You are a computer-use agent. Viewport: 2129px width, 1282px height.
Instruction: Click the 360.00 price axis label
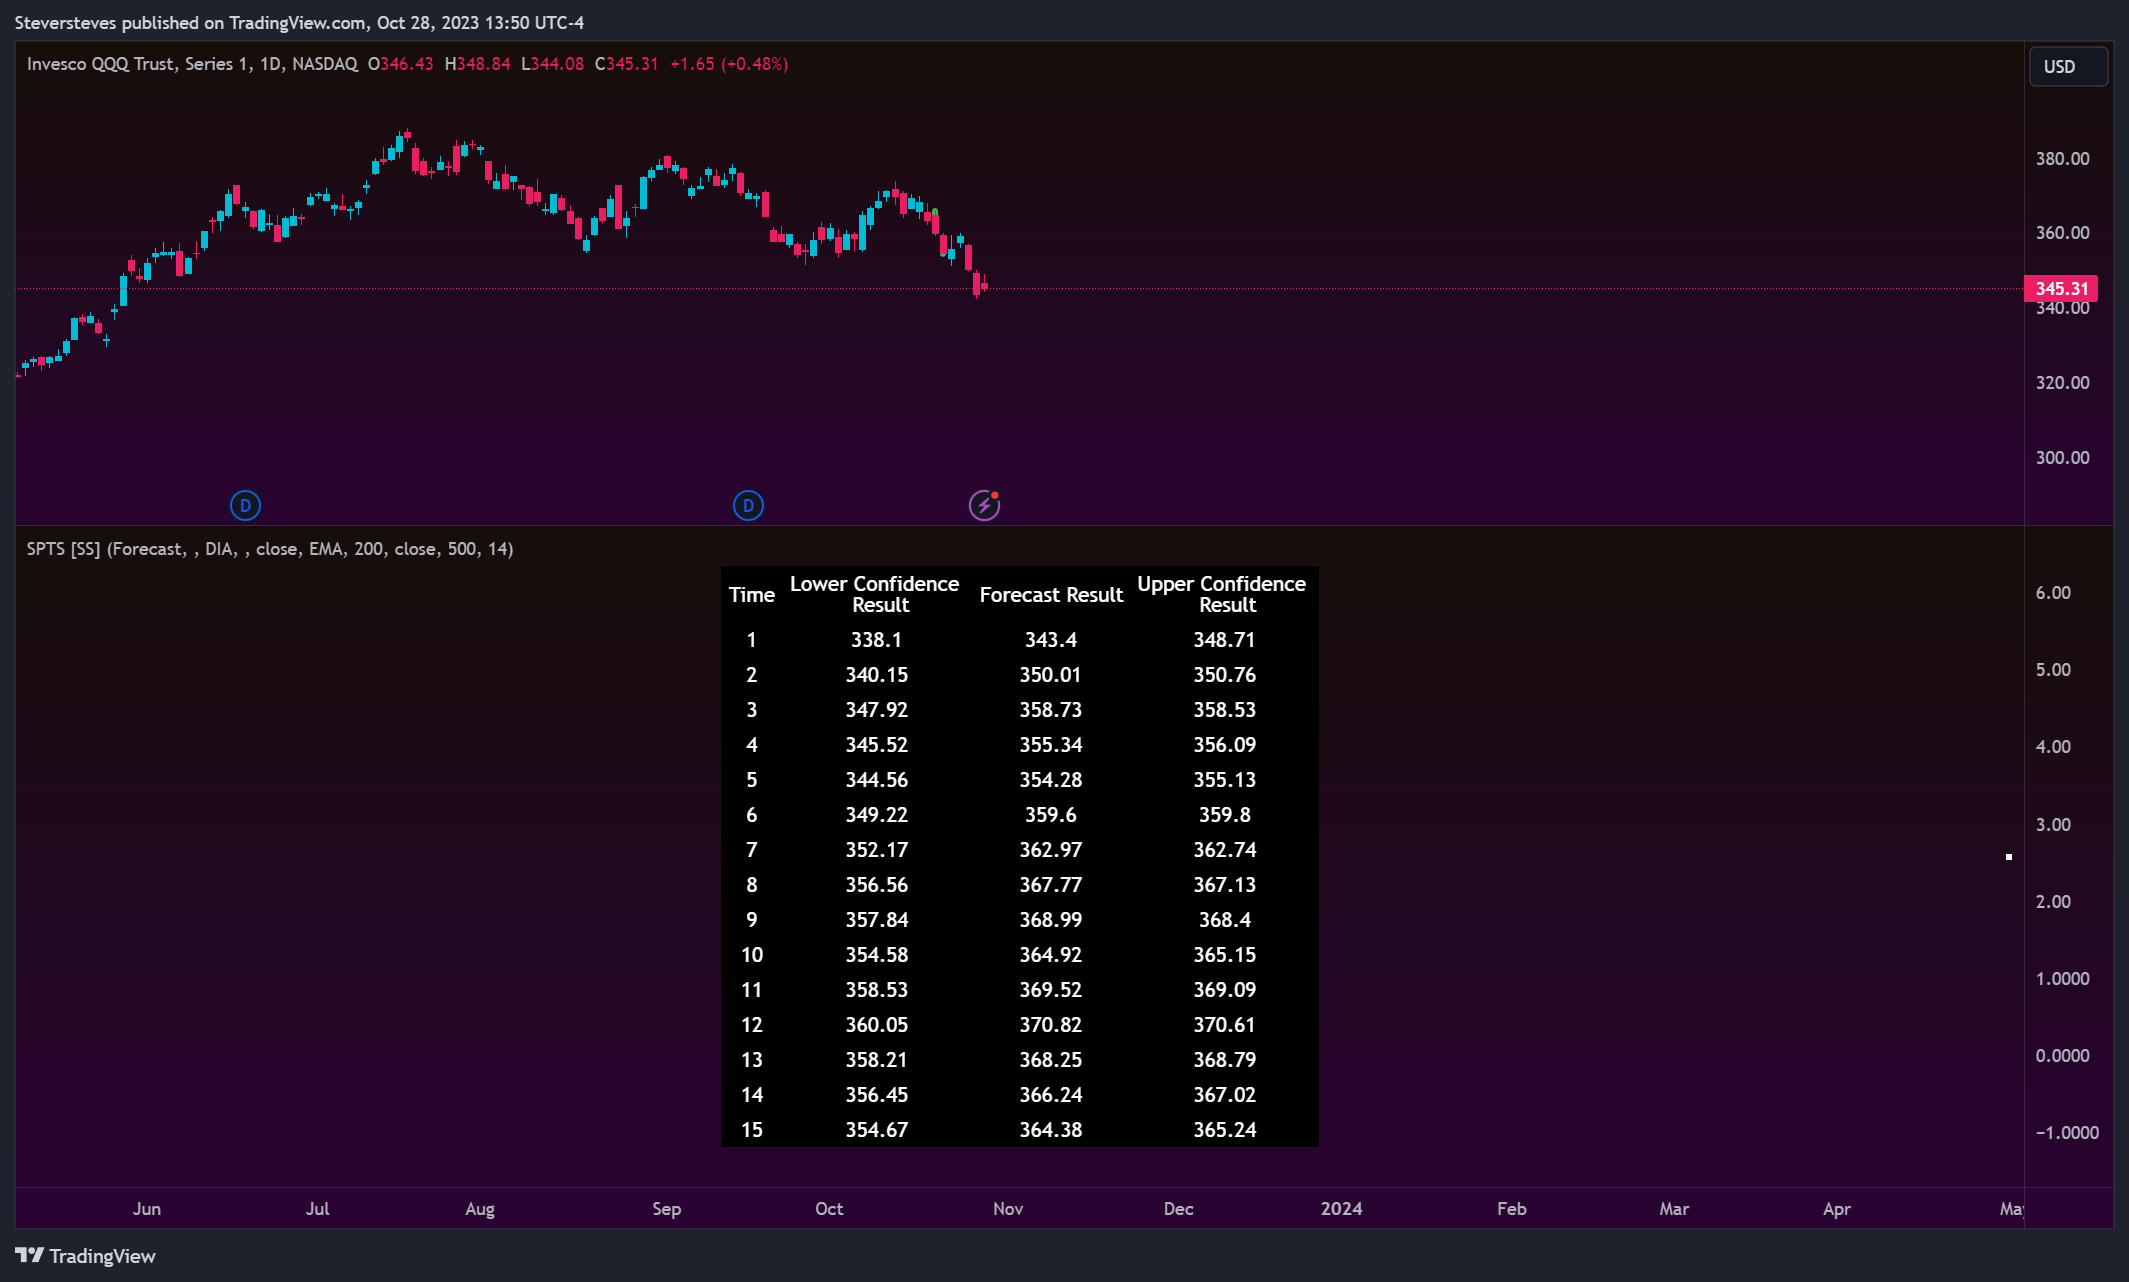point(2062,233)
